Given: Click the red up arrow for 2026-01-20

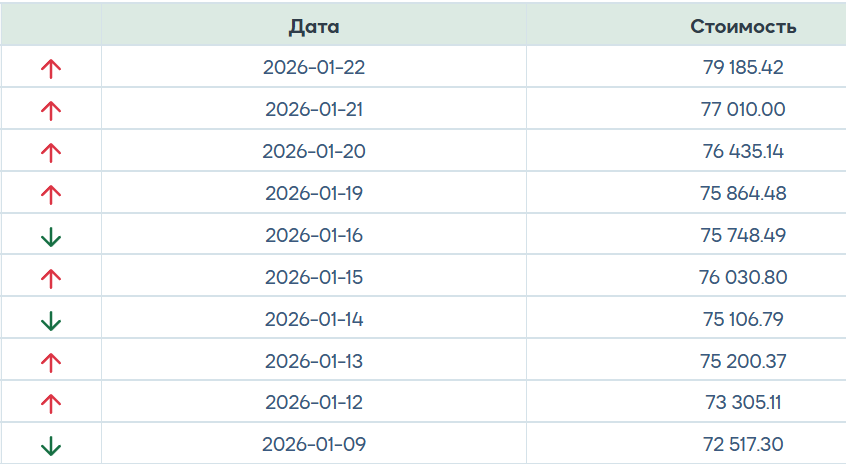Looking at the screenshot, I should [51, 153].
